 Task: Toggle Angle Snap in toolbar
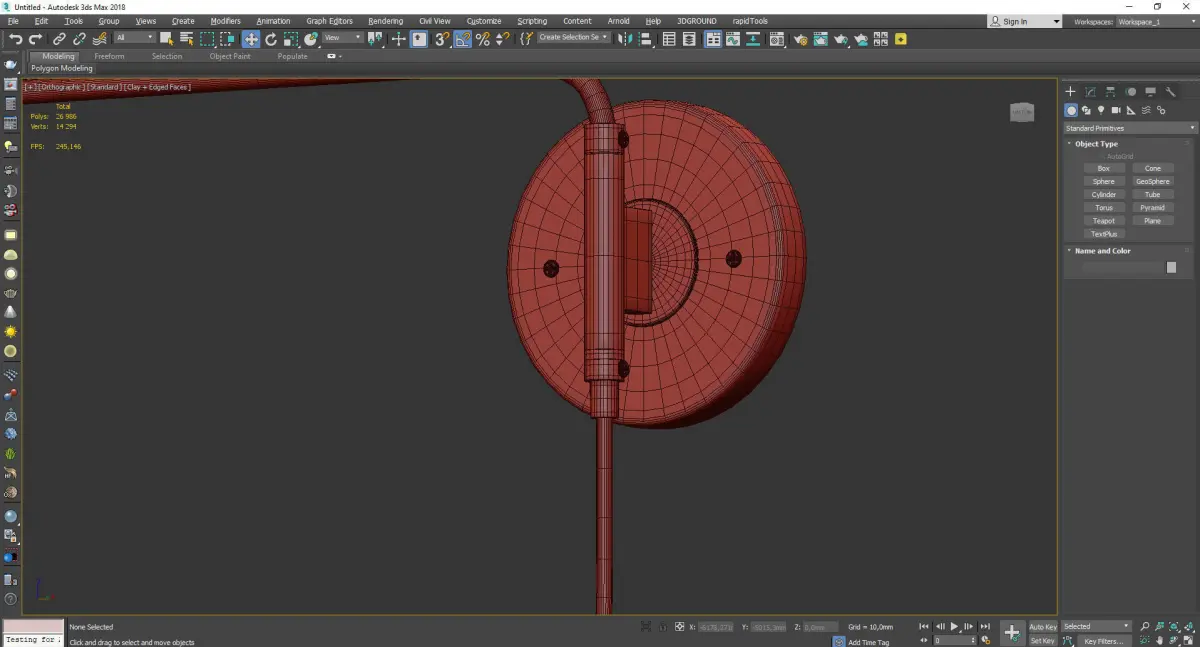tap(462, 39)
